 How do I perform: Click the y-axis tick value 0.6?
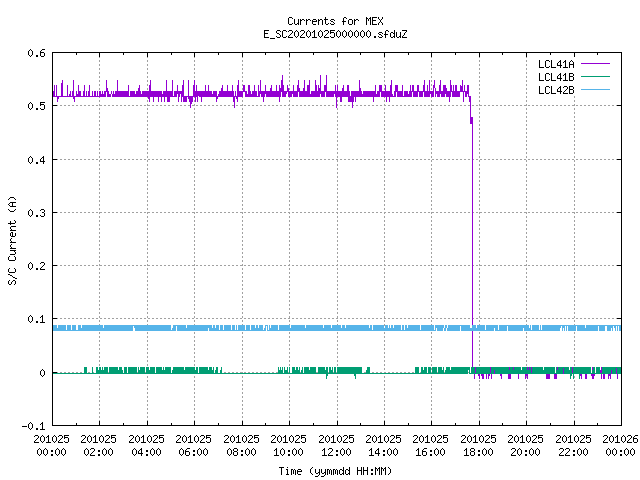[36, 53]
